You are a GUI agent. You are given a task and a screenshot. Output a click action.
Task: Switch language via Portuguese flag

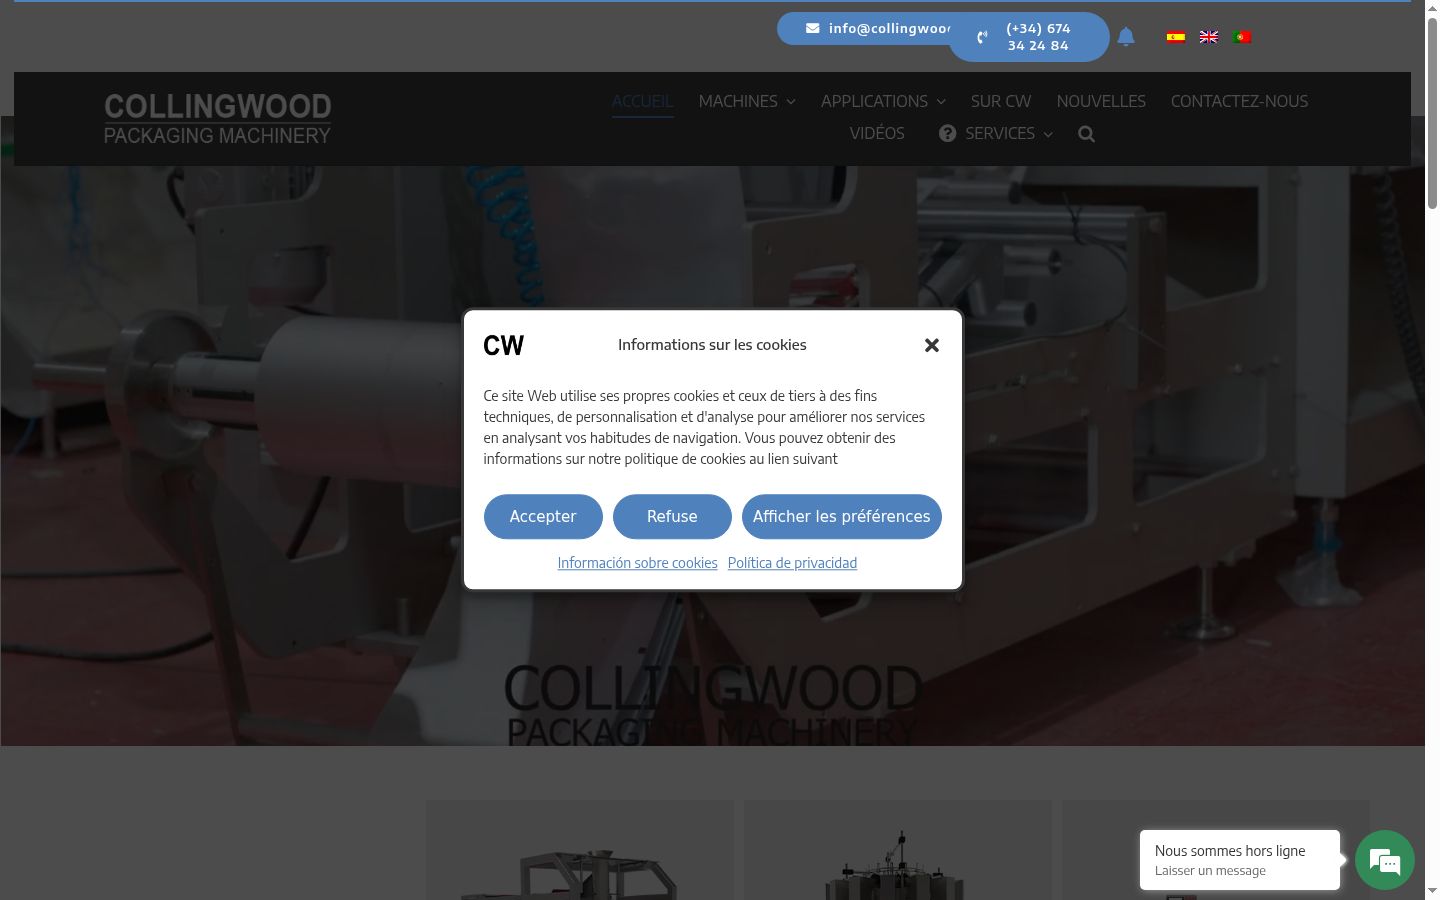(x=1242, y=37)
